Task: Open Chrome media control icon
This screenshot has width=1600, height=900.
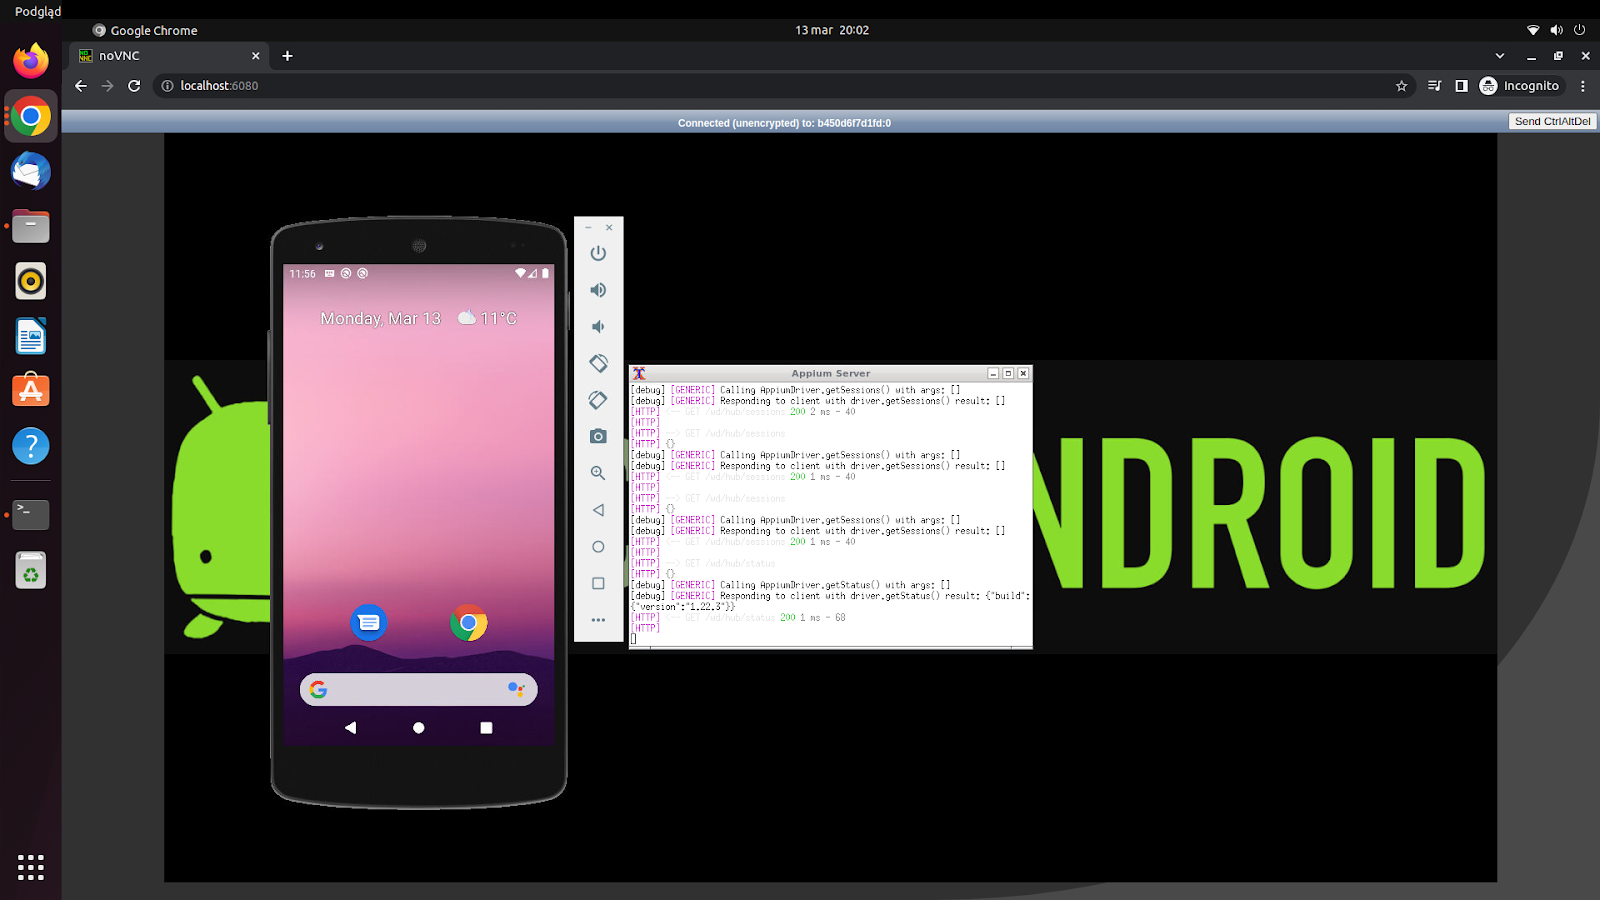Action: point(1434,86)
